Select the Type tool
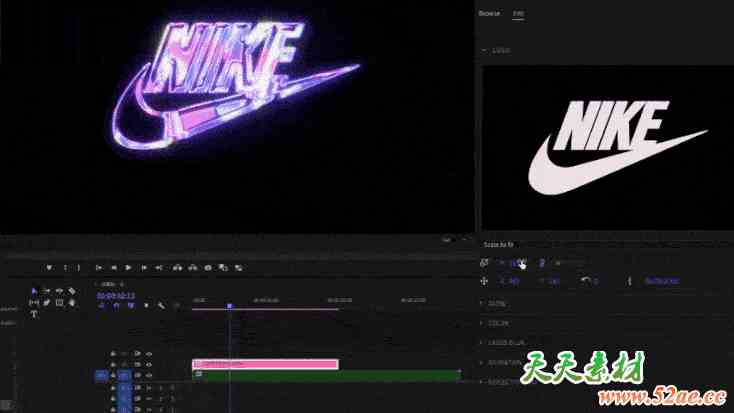 [x=34, y=315]
